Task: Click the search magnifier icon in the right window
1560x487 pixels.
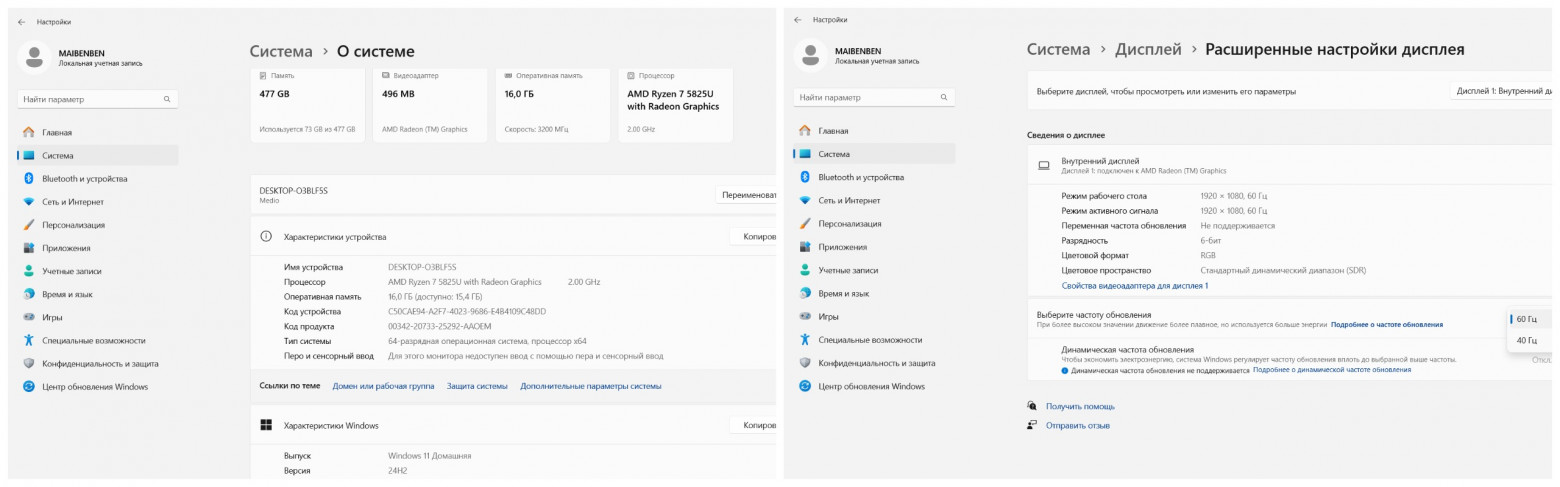Action: (943, 97)
